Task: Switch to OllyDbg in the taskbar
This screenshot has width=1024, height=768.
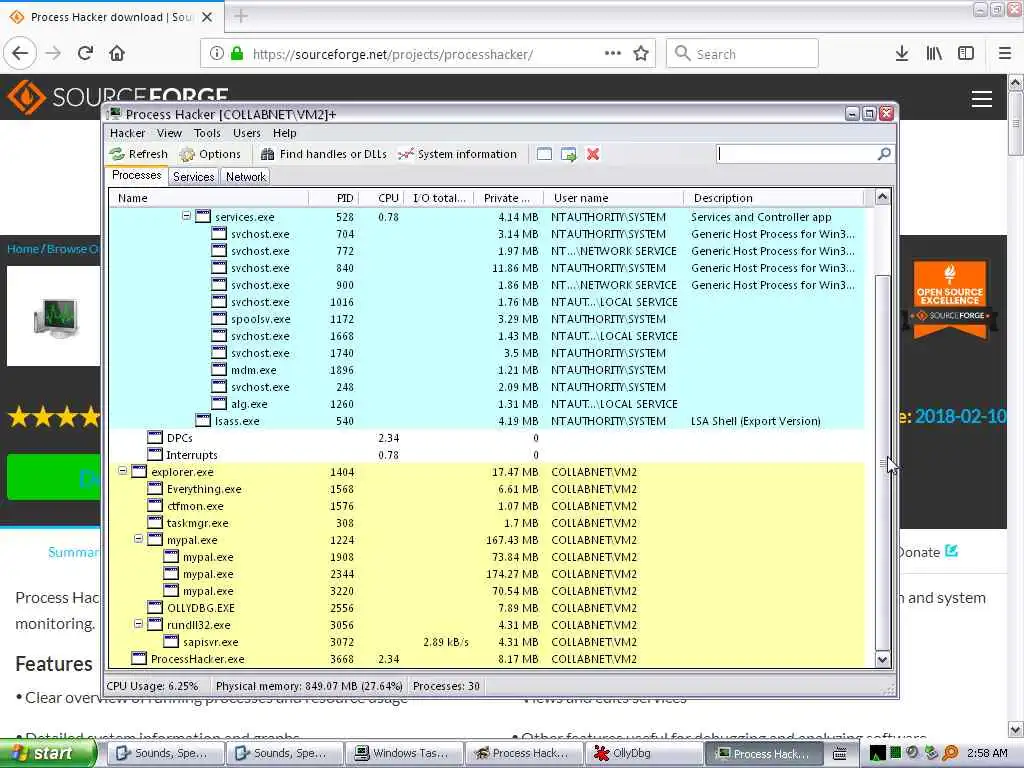Action: [644, 754]
